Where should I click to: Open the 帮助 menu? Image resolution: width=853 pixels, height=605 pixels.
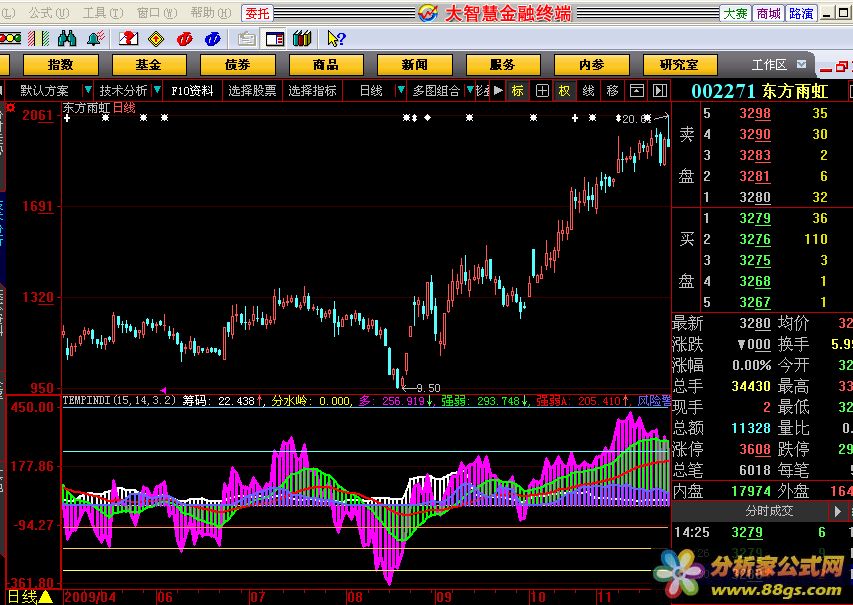coord(210,13)
